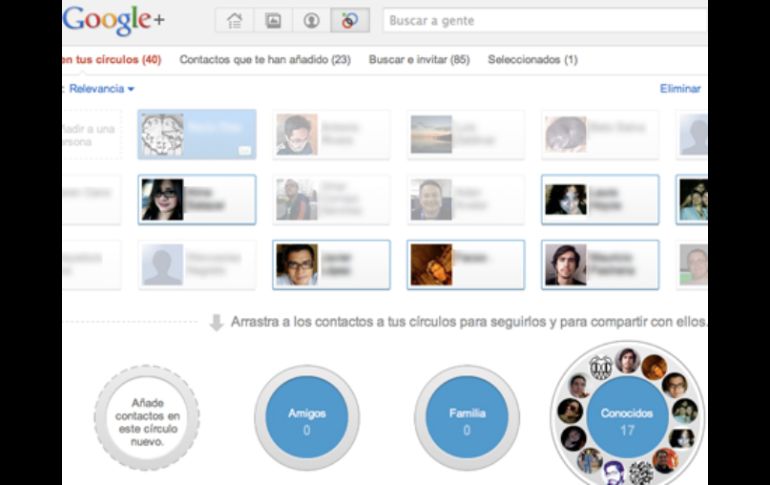770x485 pixels.
Task: Select the Conocidos circle with 17 members
Action: (627, 418)
